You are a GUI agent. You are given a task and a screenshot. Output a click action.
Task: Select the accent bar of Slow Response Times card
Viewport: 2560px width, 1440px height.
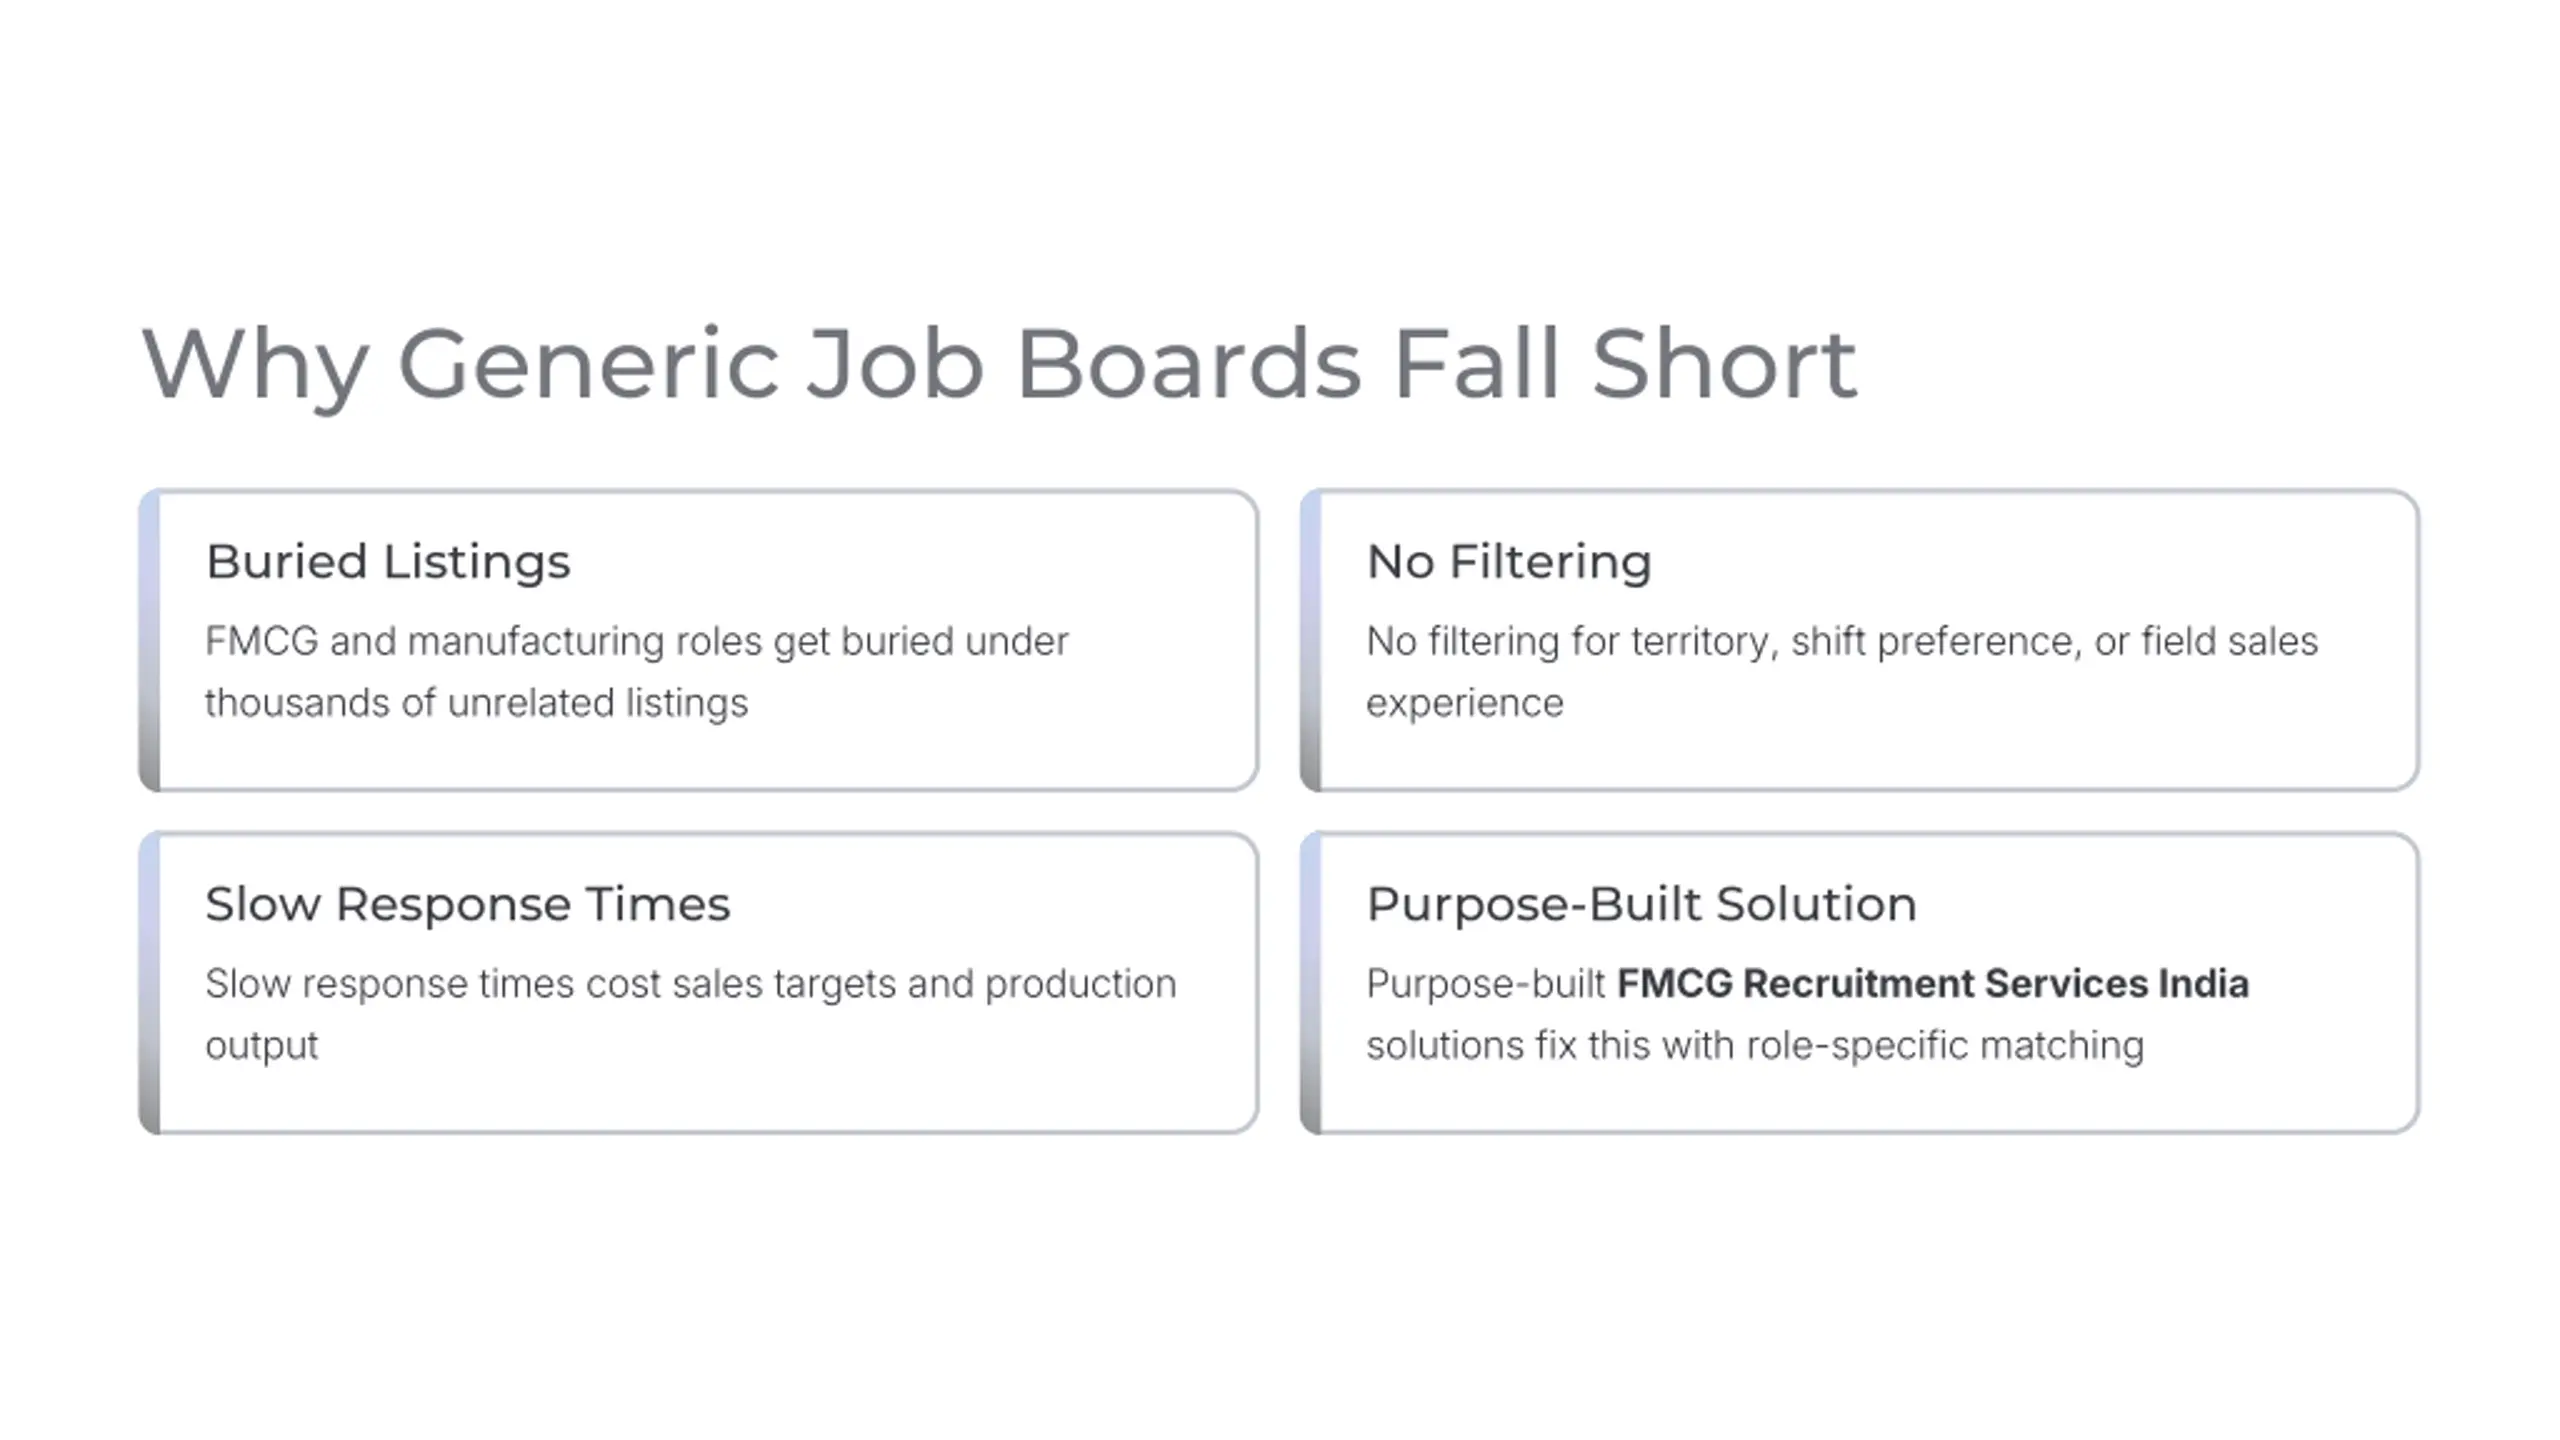(x=149, y=983)
